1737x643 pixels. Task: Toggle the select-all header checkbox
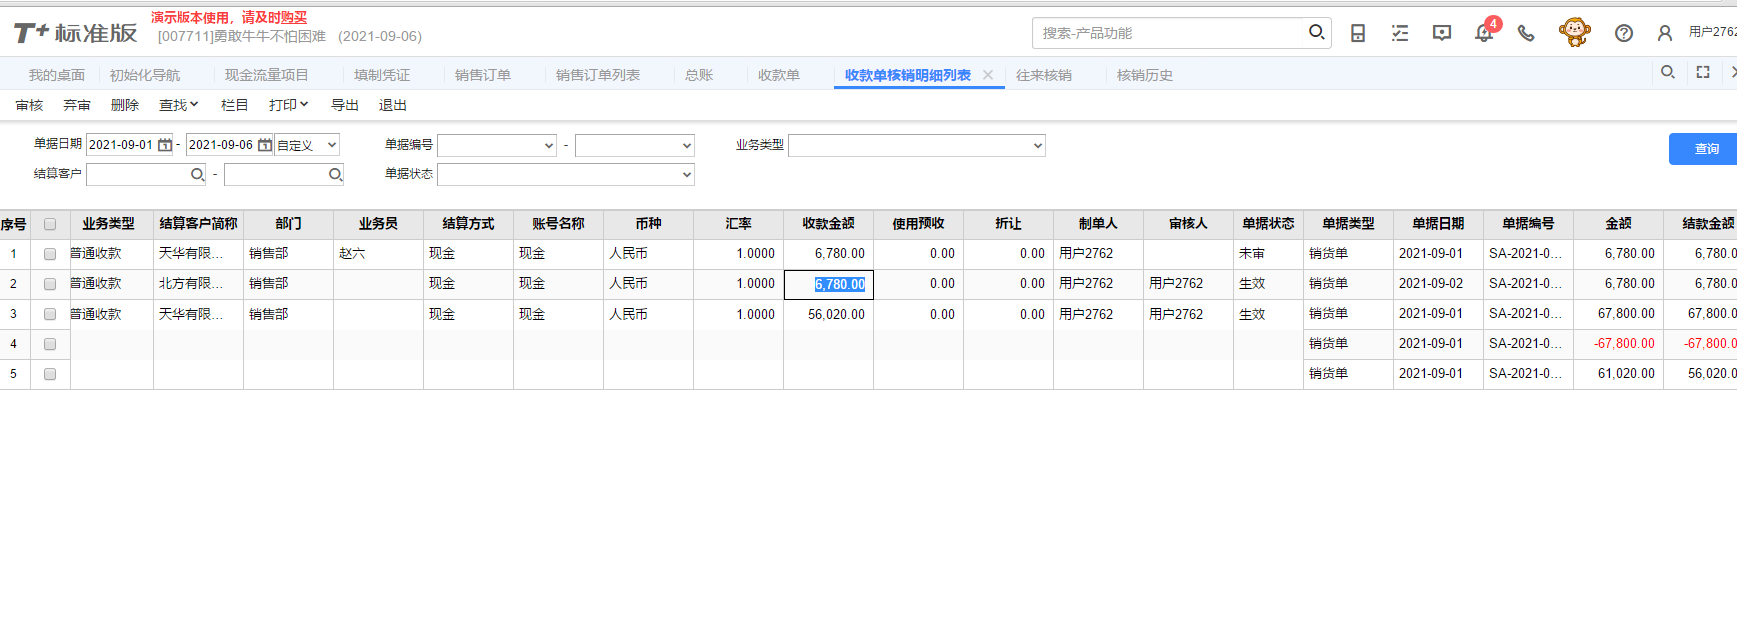click(50, 224)
